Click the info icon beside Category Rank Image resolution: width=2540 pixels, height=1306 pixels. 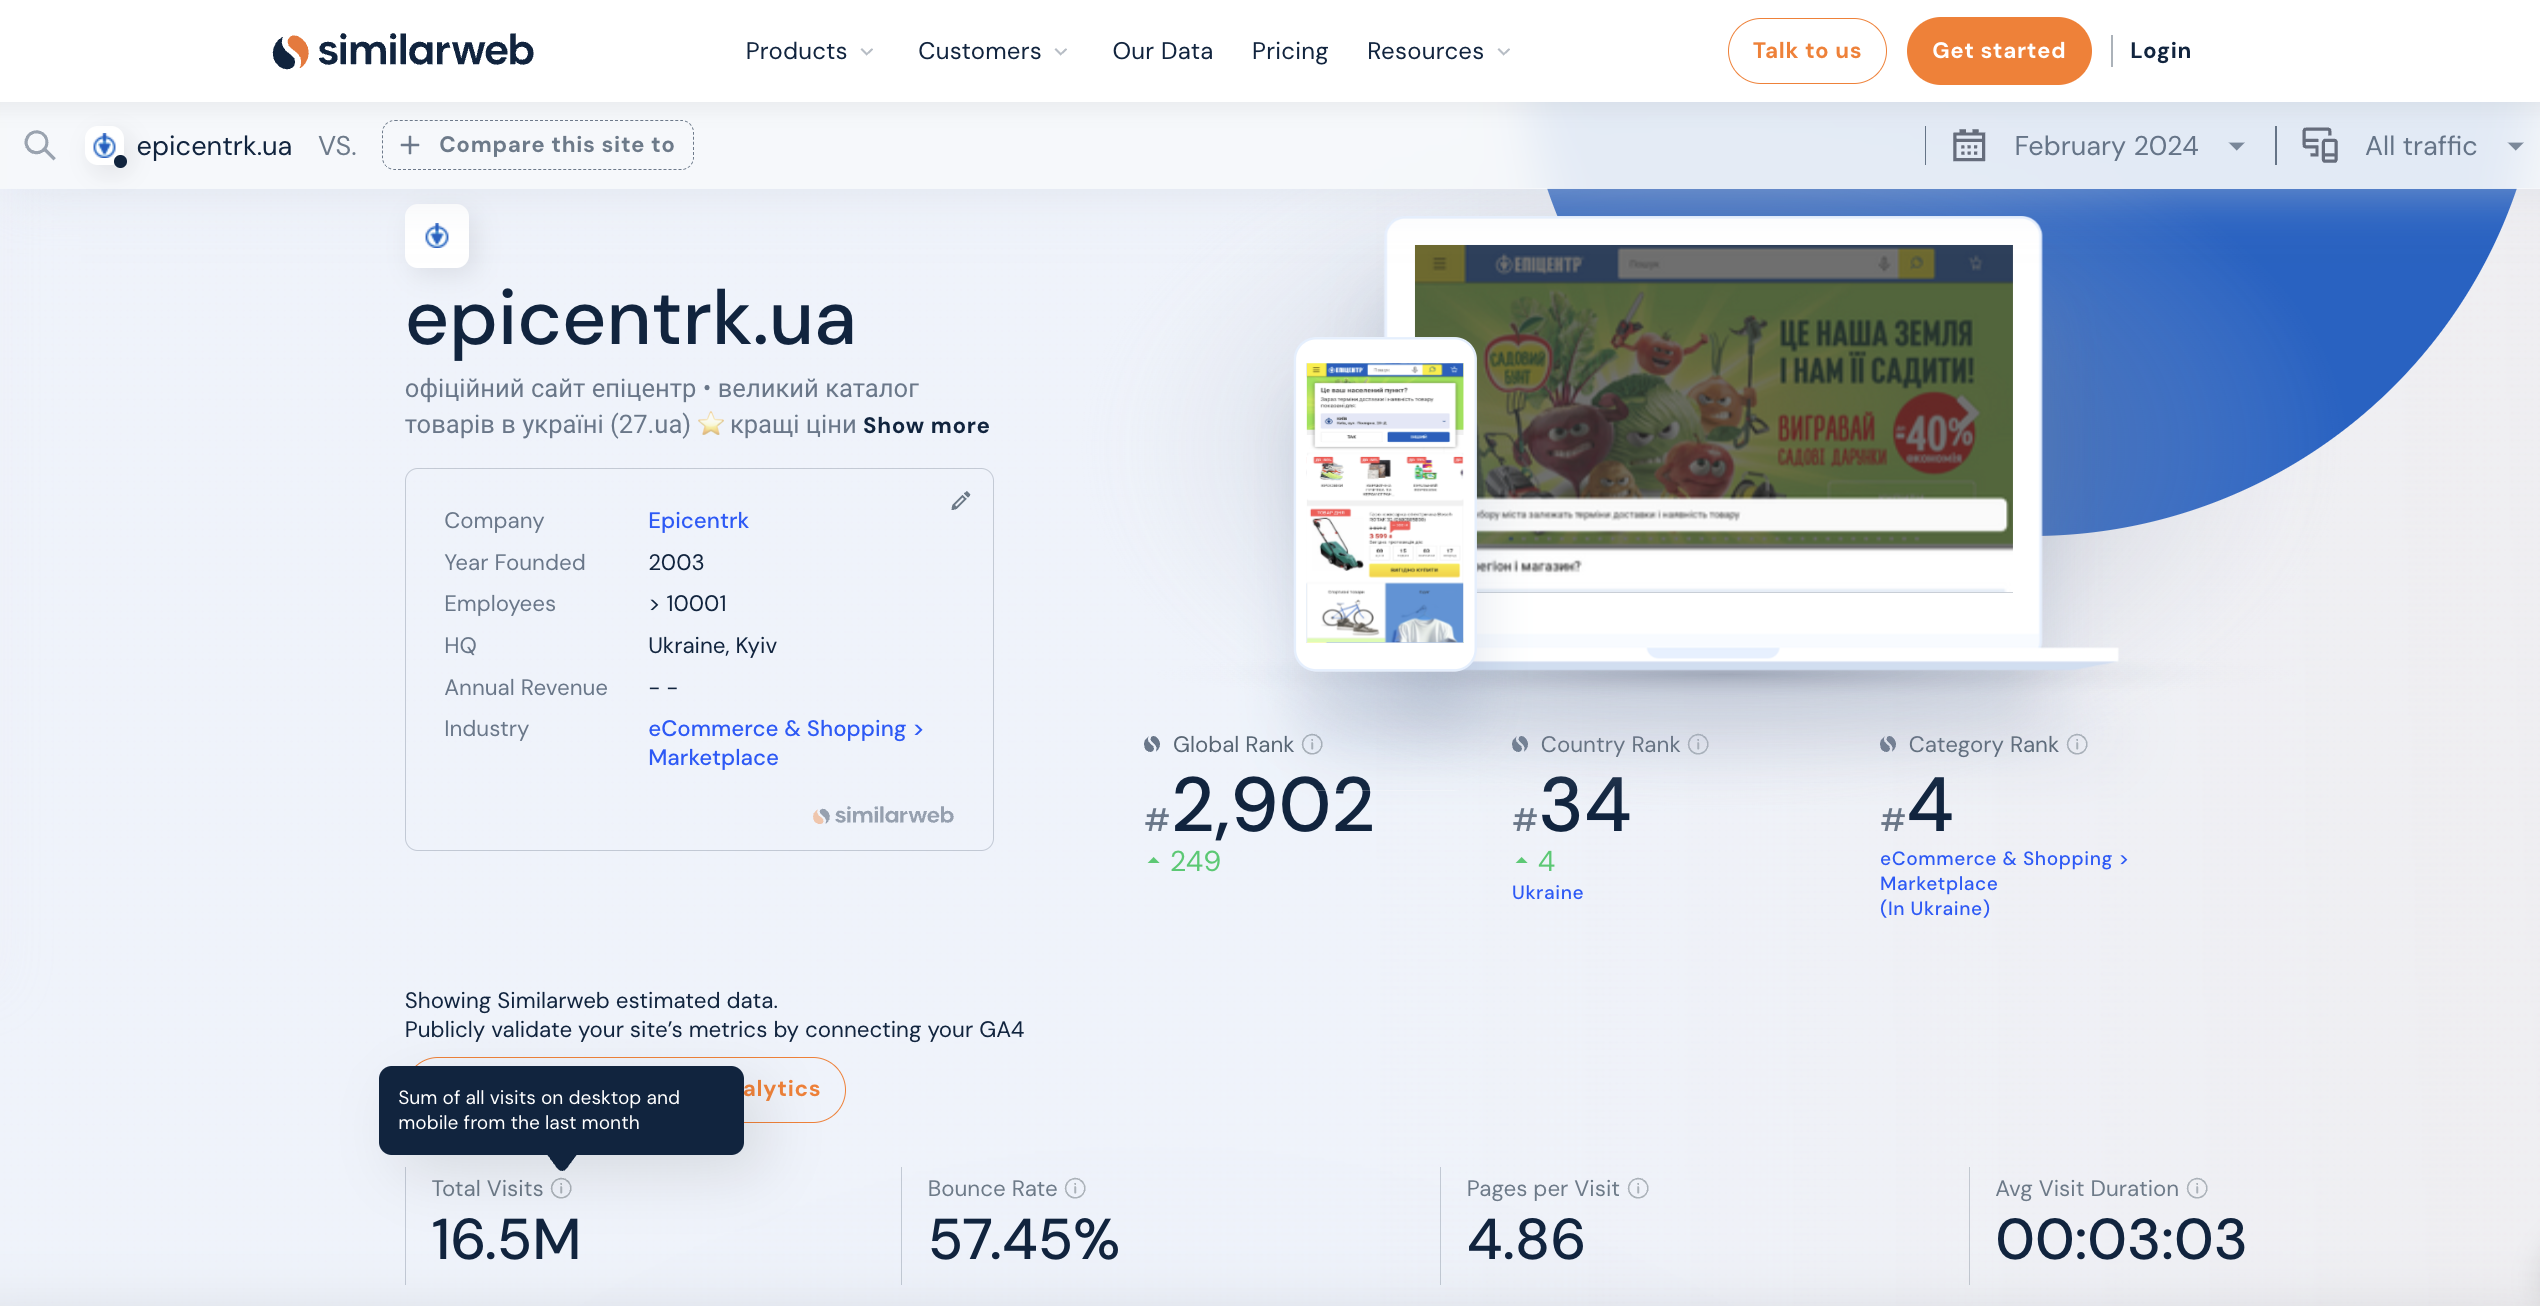pos(2078,744)
